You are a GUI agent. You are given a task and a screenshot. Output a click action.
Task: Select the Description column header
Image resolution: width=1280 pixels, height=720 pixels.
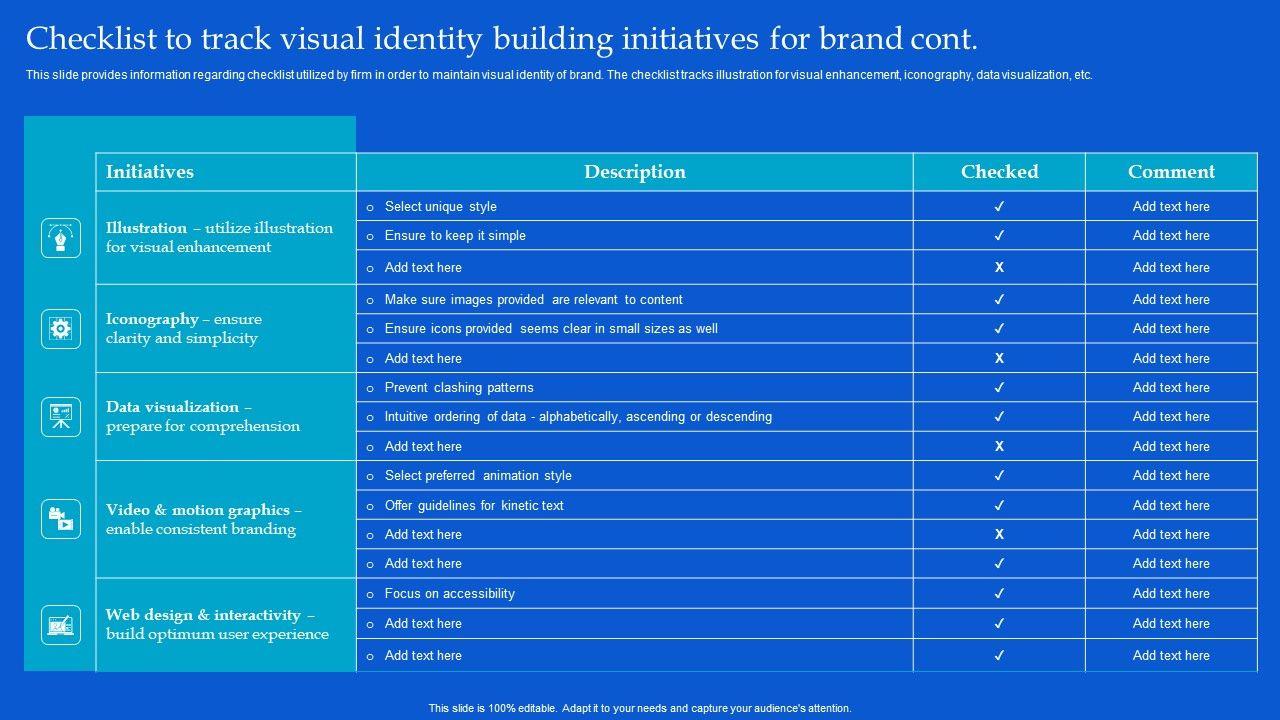pyautogui.click(x=635, y=172)
